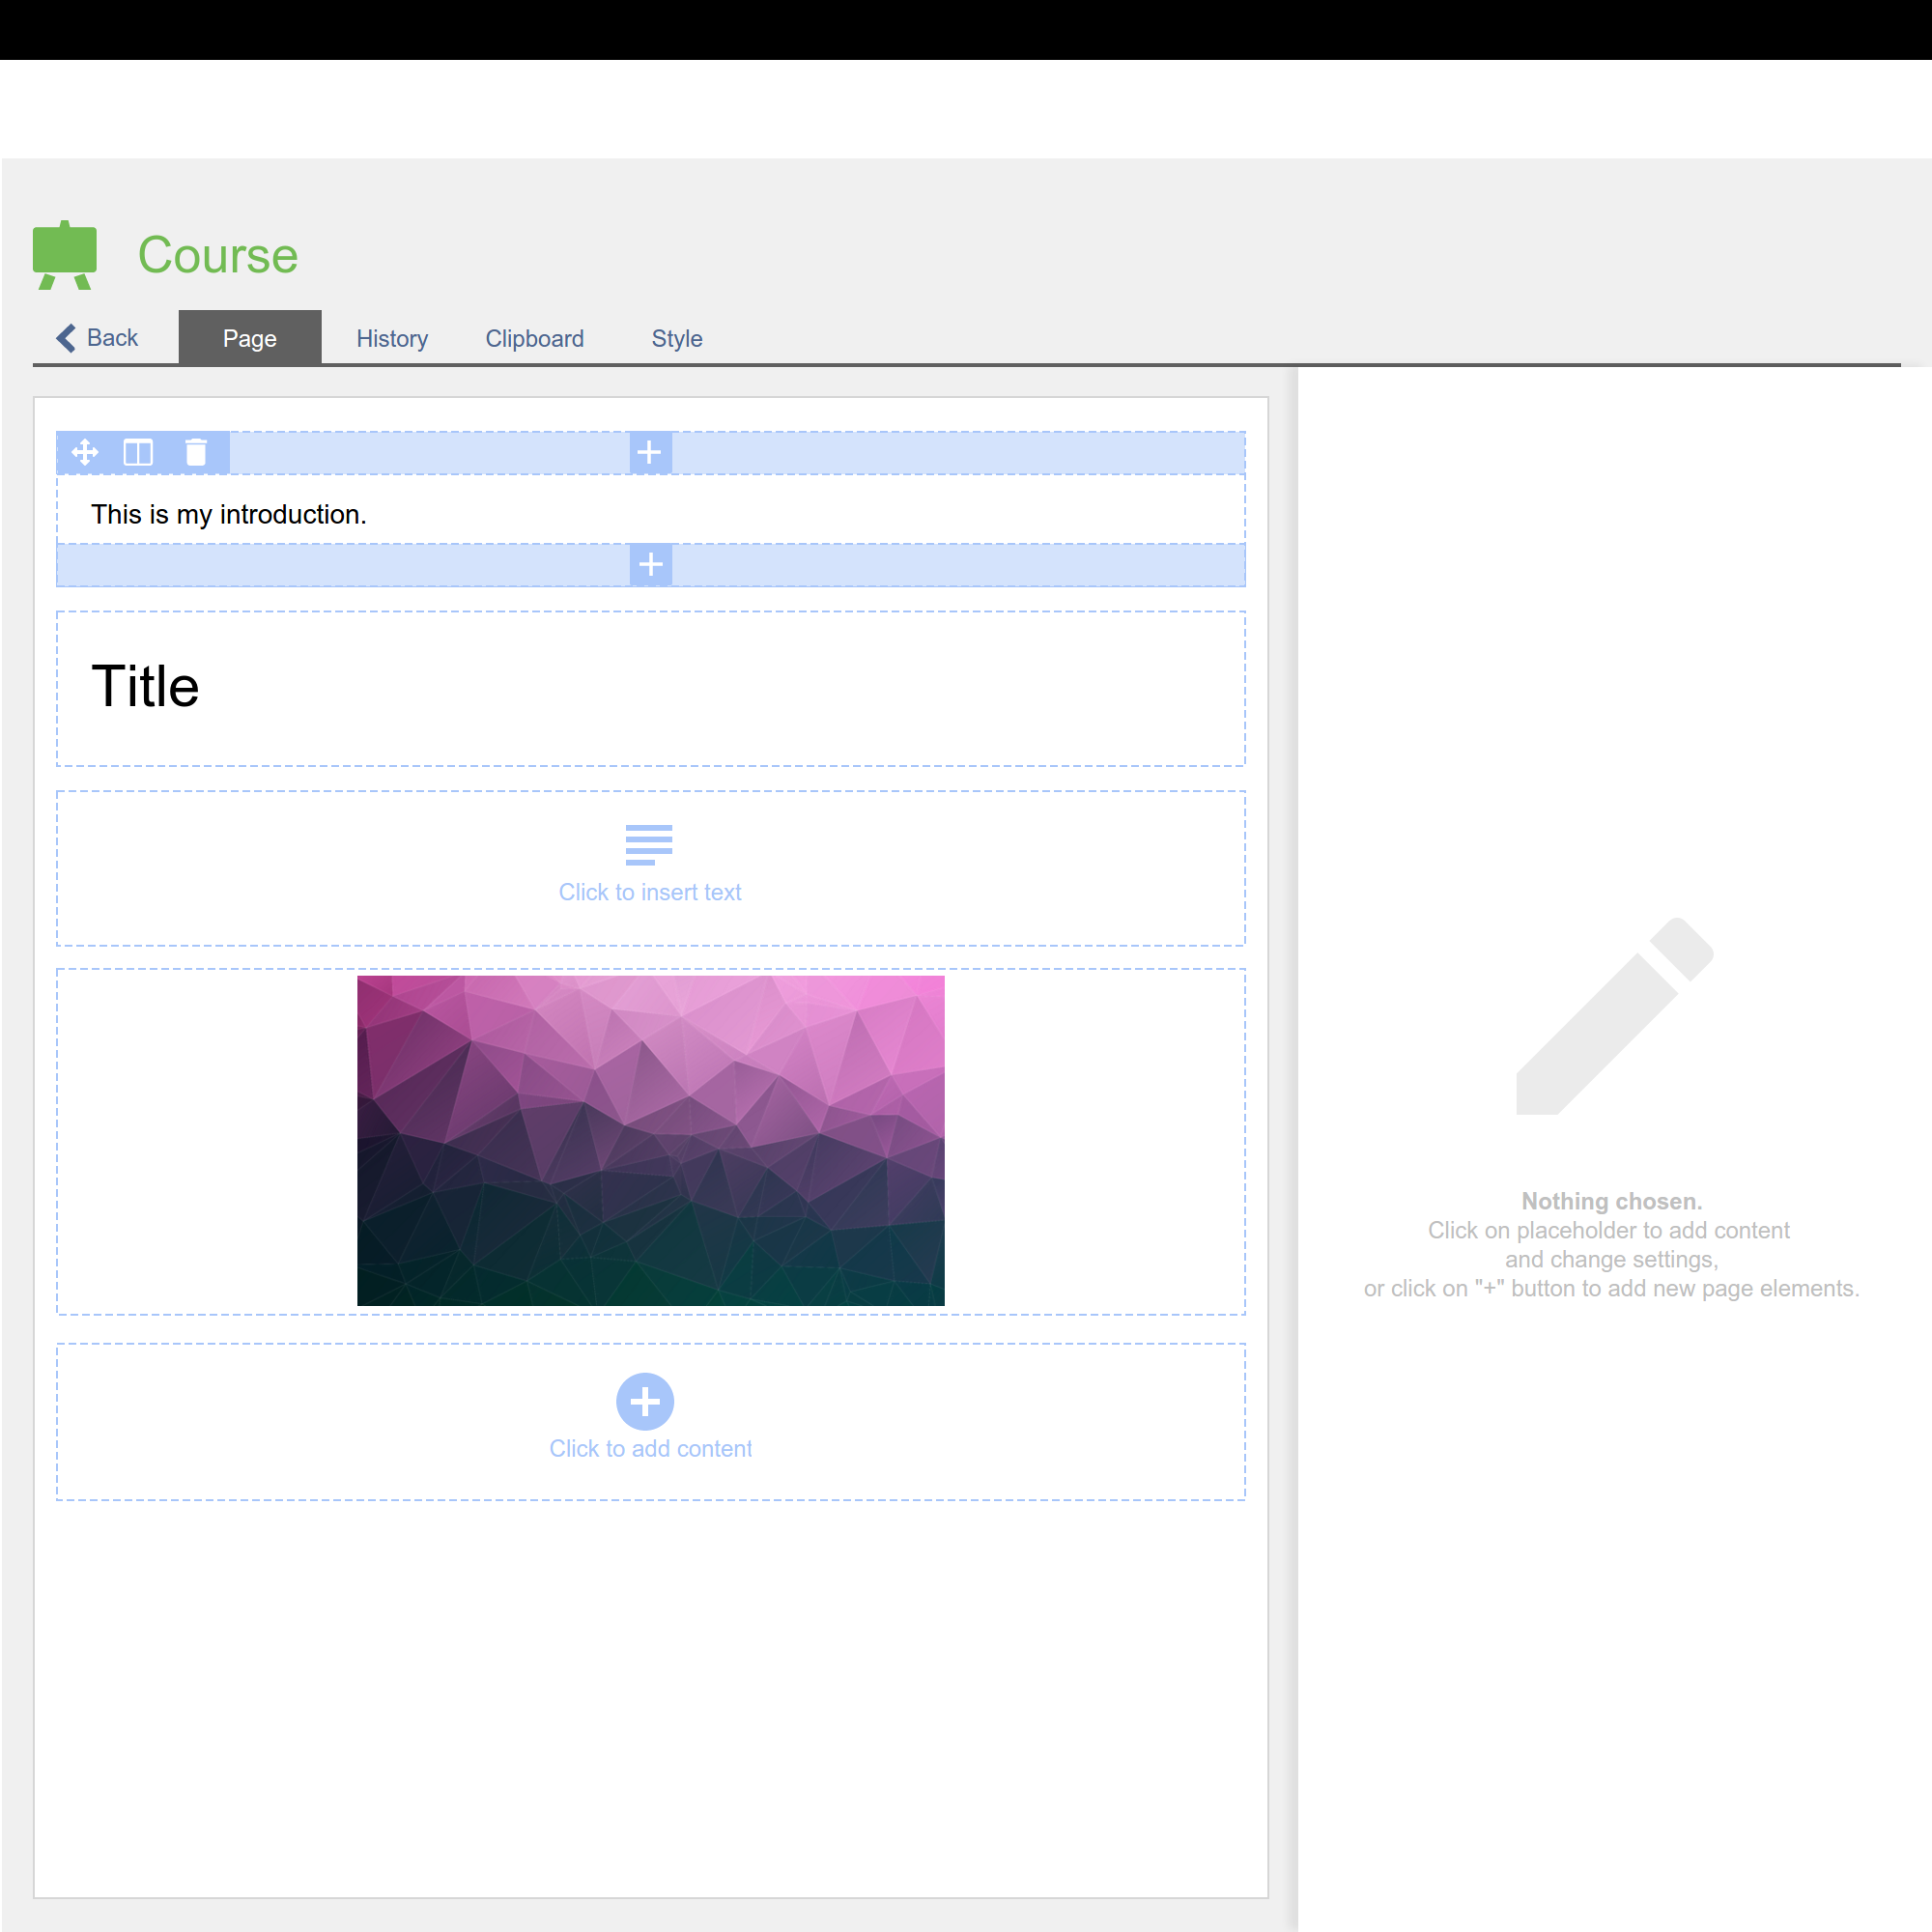Click the column split layout icon
This screenshot has height=1932, width=1932.
coord(138,453)
